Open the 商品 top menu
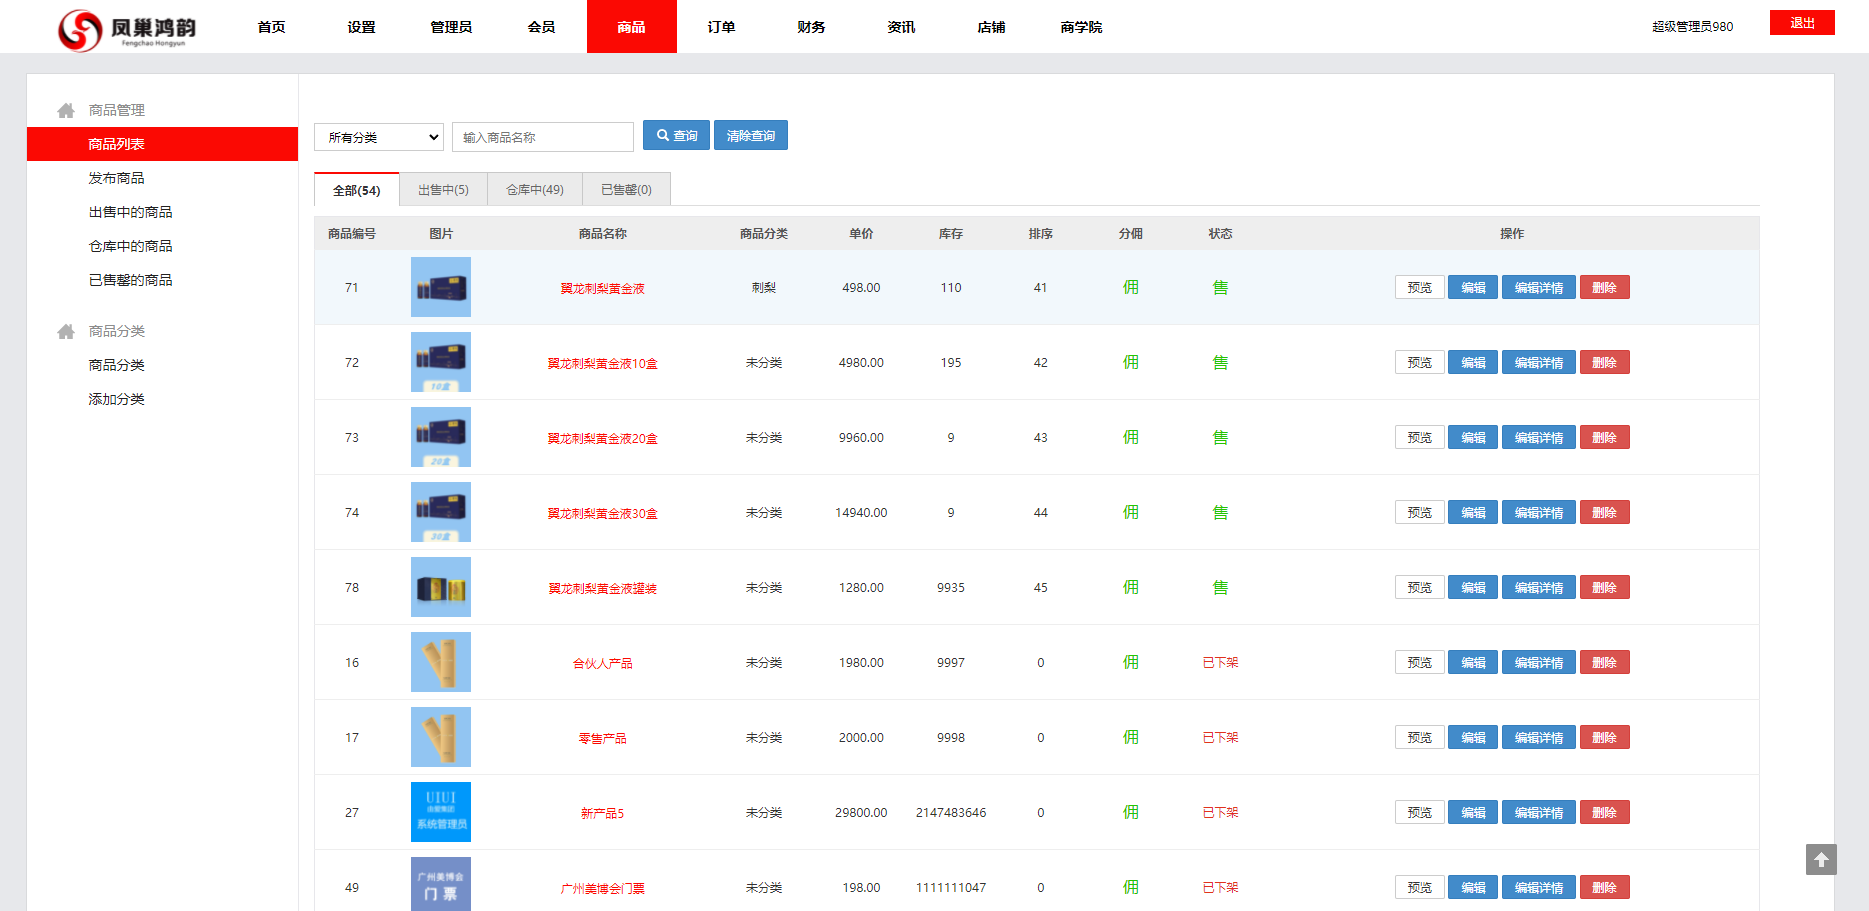The height and width of the screenshot is (911, 1869). [x=631, y=27]
